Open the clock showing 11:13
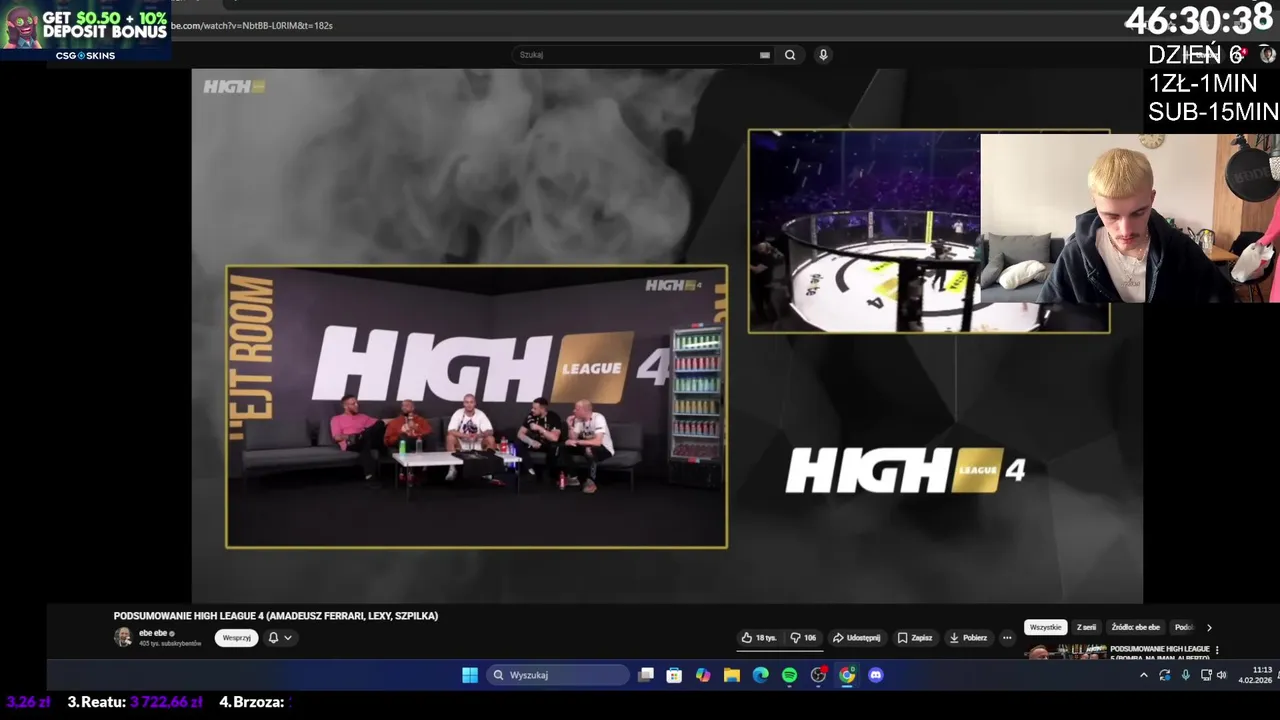The height and width of the screenshot is (720, 1280). point(1255,675)
